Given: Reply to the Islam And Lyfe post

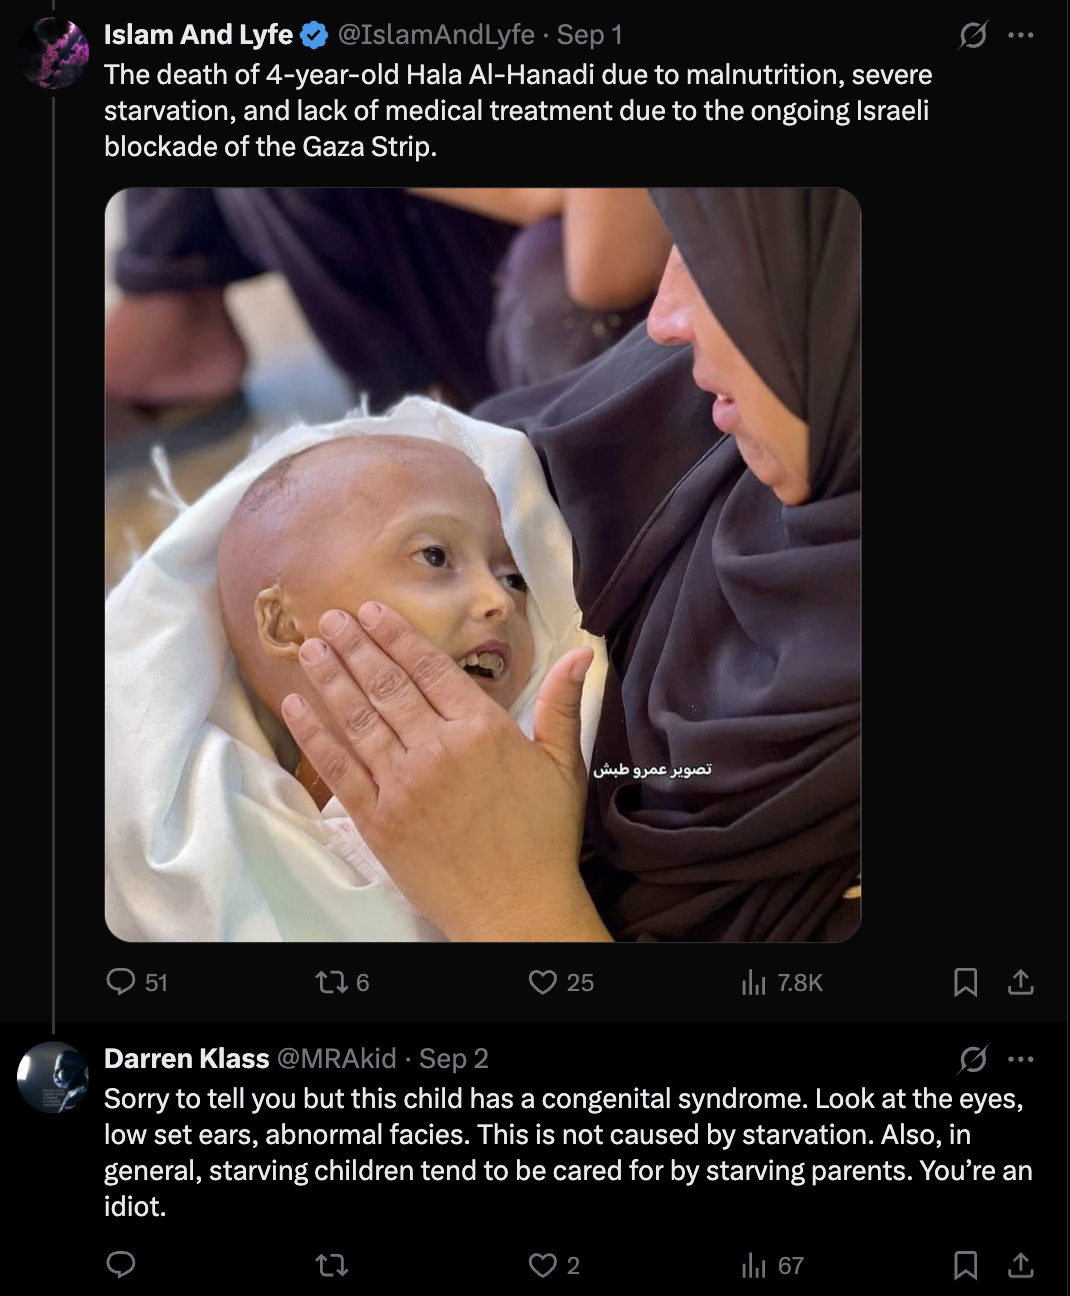Looking at the screenshot, I should 121,982.
